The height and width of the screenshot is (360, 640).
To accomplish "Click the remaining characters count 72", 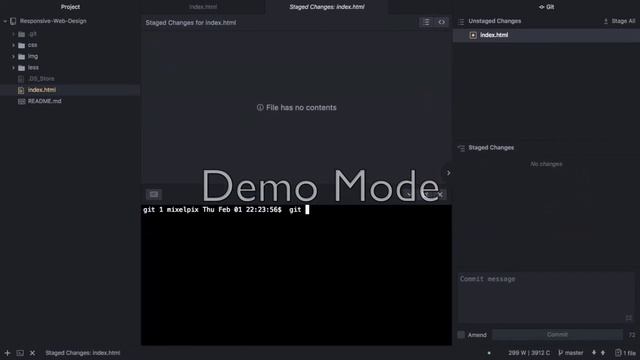I will [x=632, y=335].
